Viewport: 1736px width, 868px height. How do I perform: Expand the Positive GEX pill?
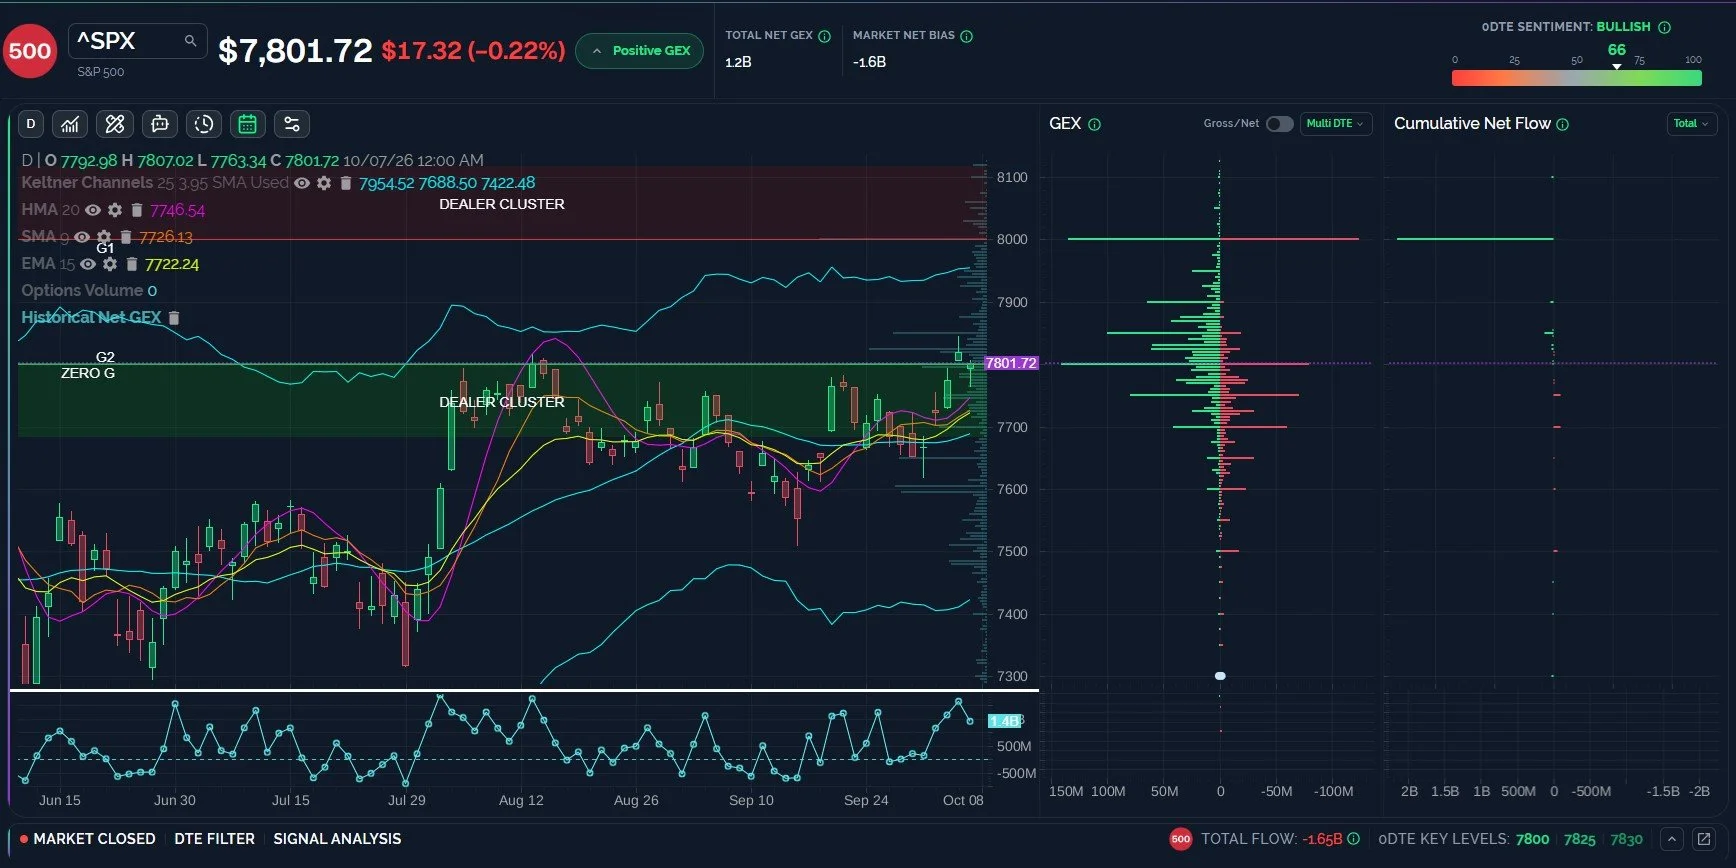tap(640, 50)
